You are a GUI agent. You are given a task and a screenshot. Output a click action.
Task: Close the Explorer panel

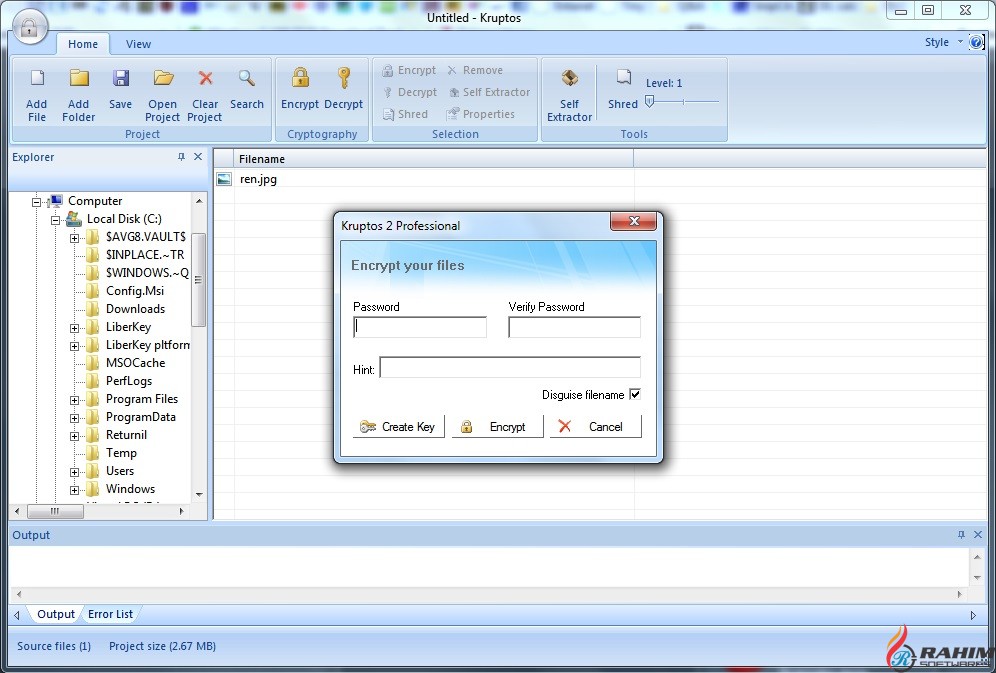[x=198, y=157]
